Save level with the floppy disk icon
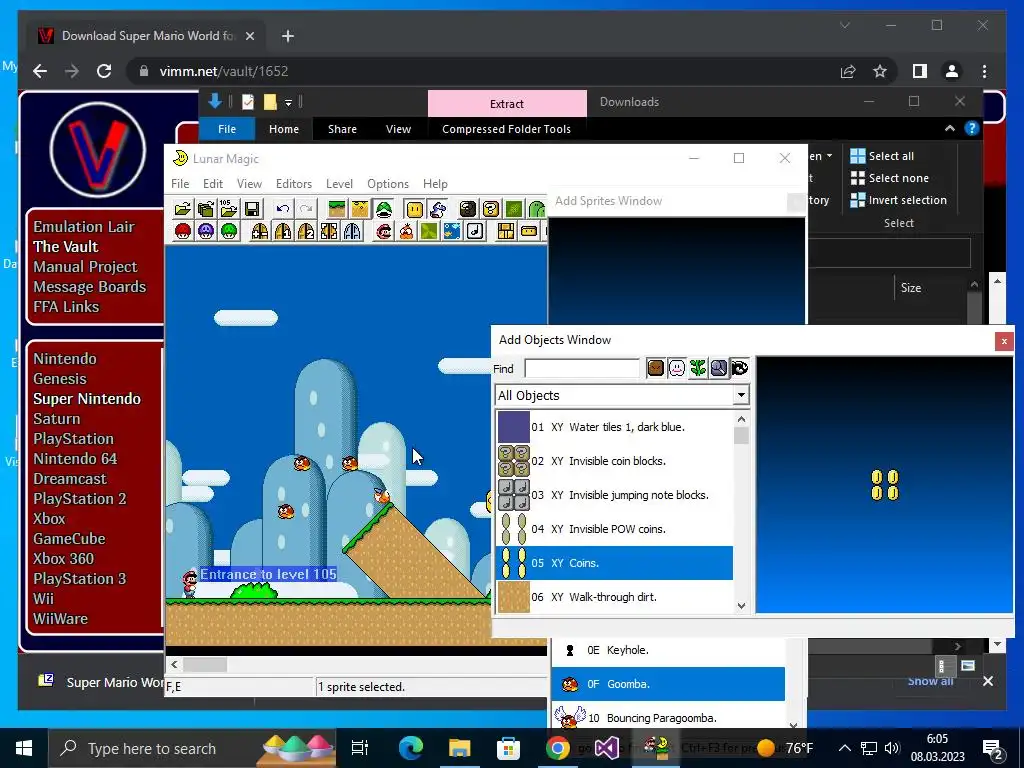This screenshot has height=768, width=1024. click(252, 209)
